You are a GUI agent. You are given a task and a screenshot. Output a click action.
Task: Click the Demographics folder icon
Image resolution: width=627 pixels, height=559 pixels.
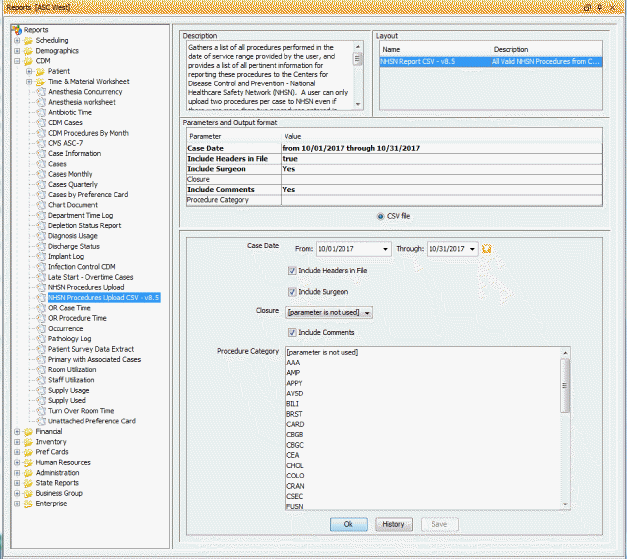(x=28, y=51)
